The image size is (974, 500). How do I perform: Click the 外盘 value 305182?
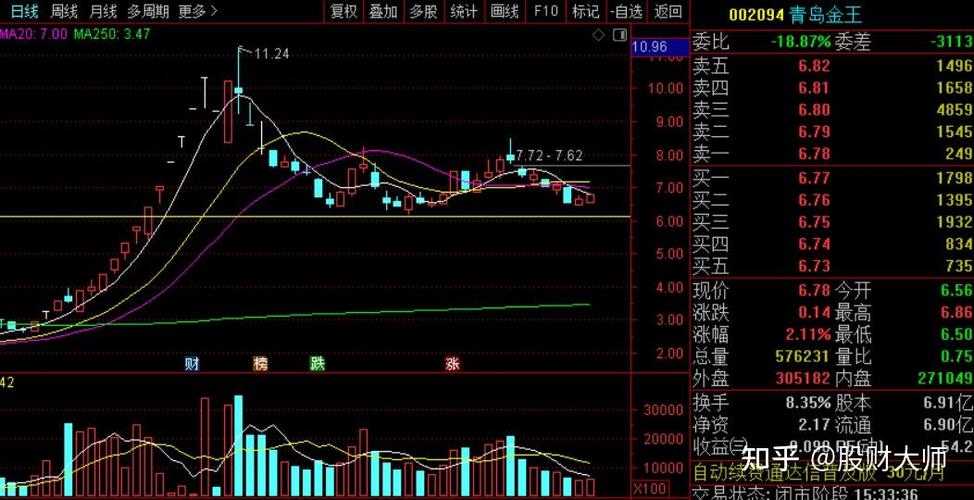[803, 378]
